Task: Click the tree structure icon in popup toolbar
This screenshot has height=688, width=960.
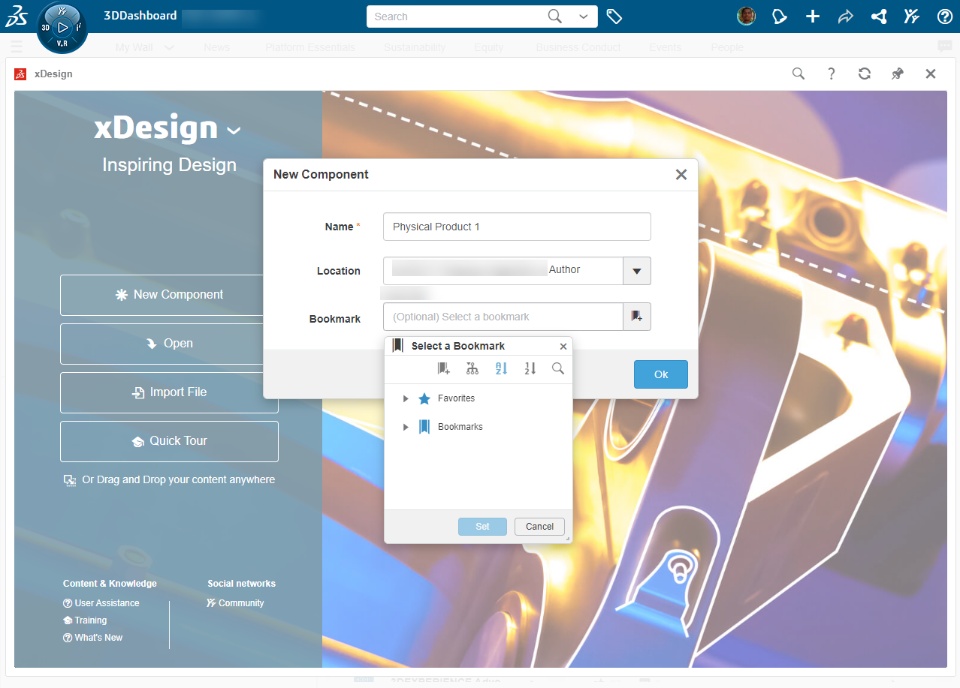Action: coord(472,368)
